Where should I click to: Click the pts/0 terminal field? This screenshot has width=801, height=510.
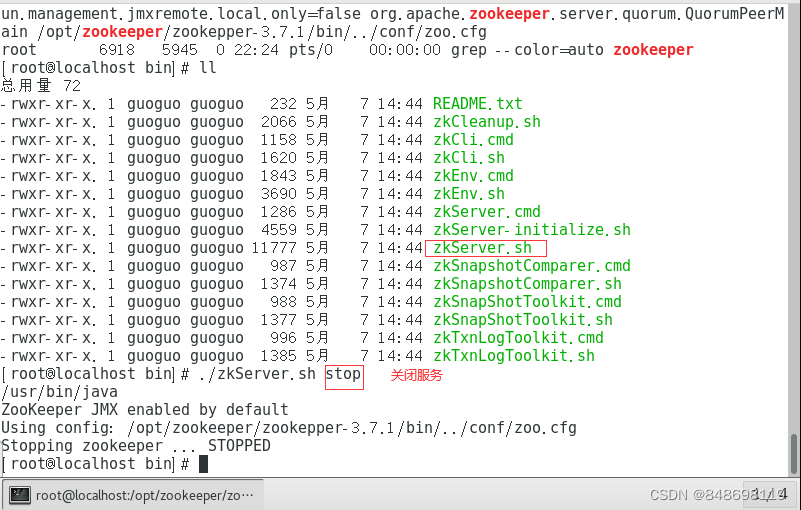pos(311,50)
